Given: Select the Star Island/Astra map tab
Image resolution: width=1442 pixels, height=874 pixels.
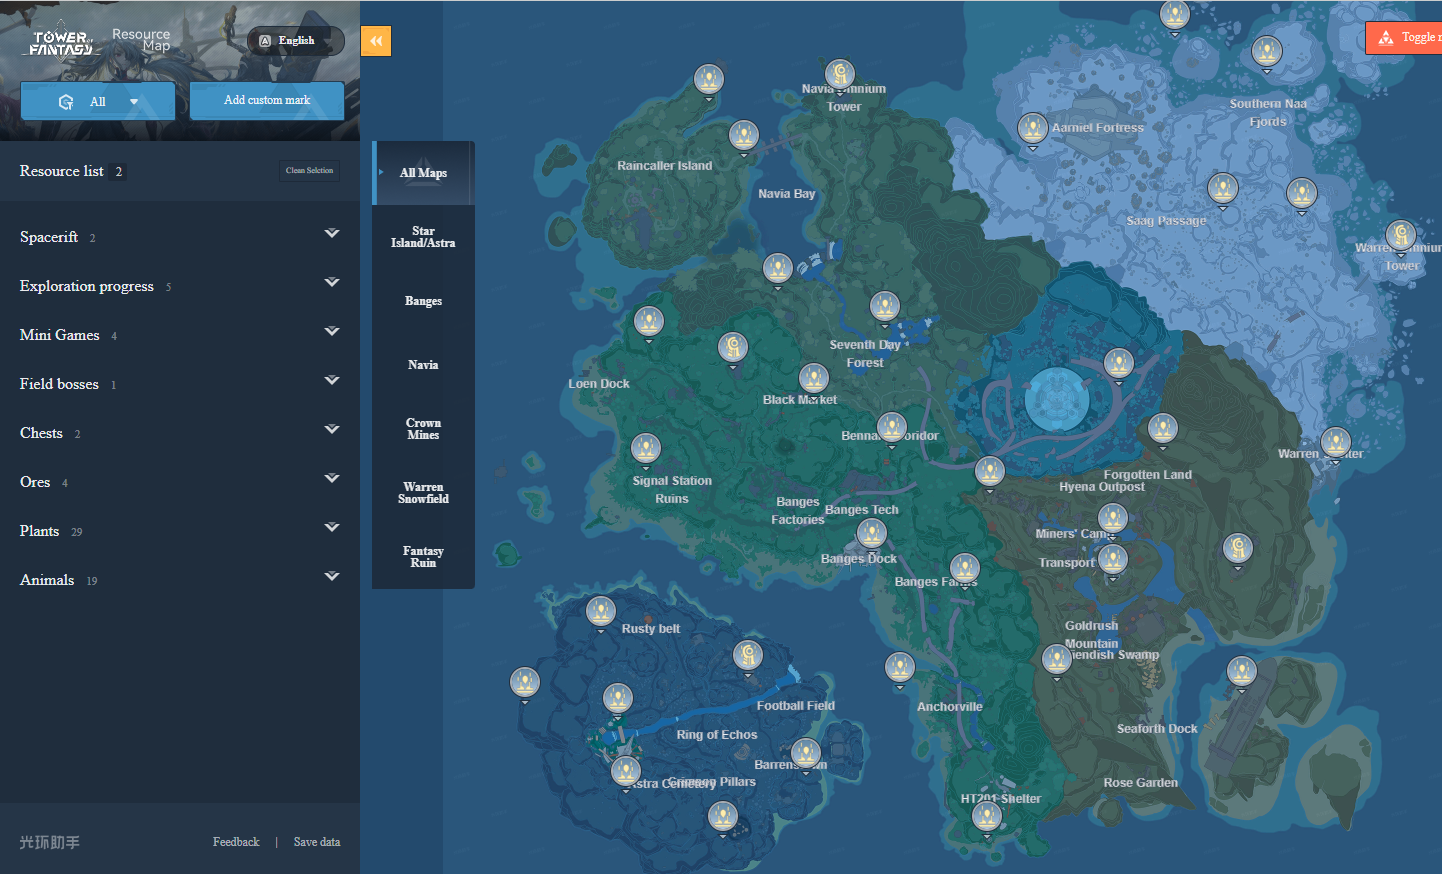Looking at the screenshot, I should coord(423,237).
